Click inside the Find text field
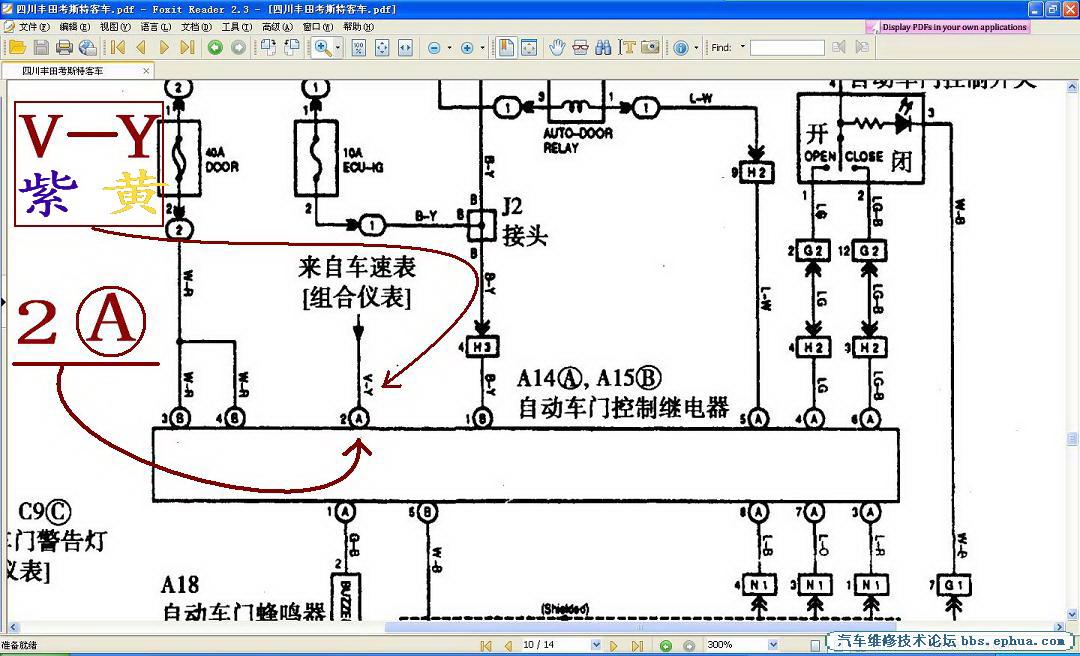 [x=787, y=48]
